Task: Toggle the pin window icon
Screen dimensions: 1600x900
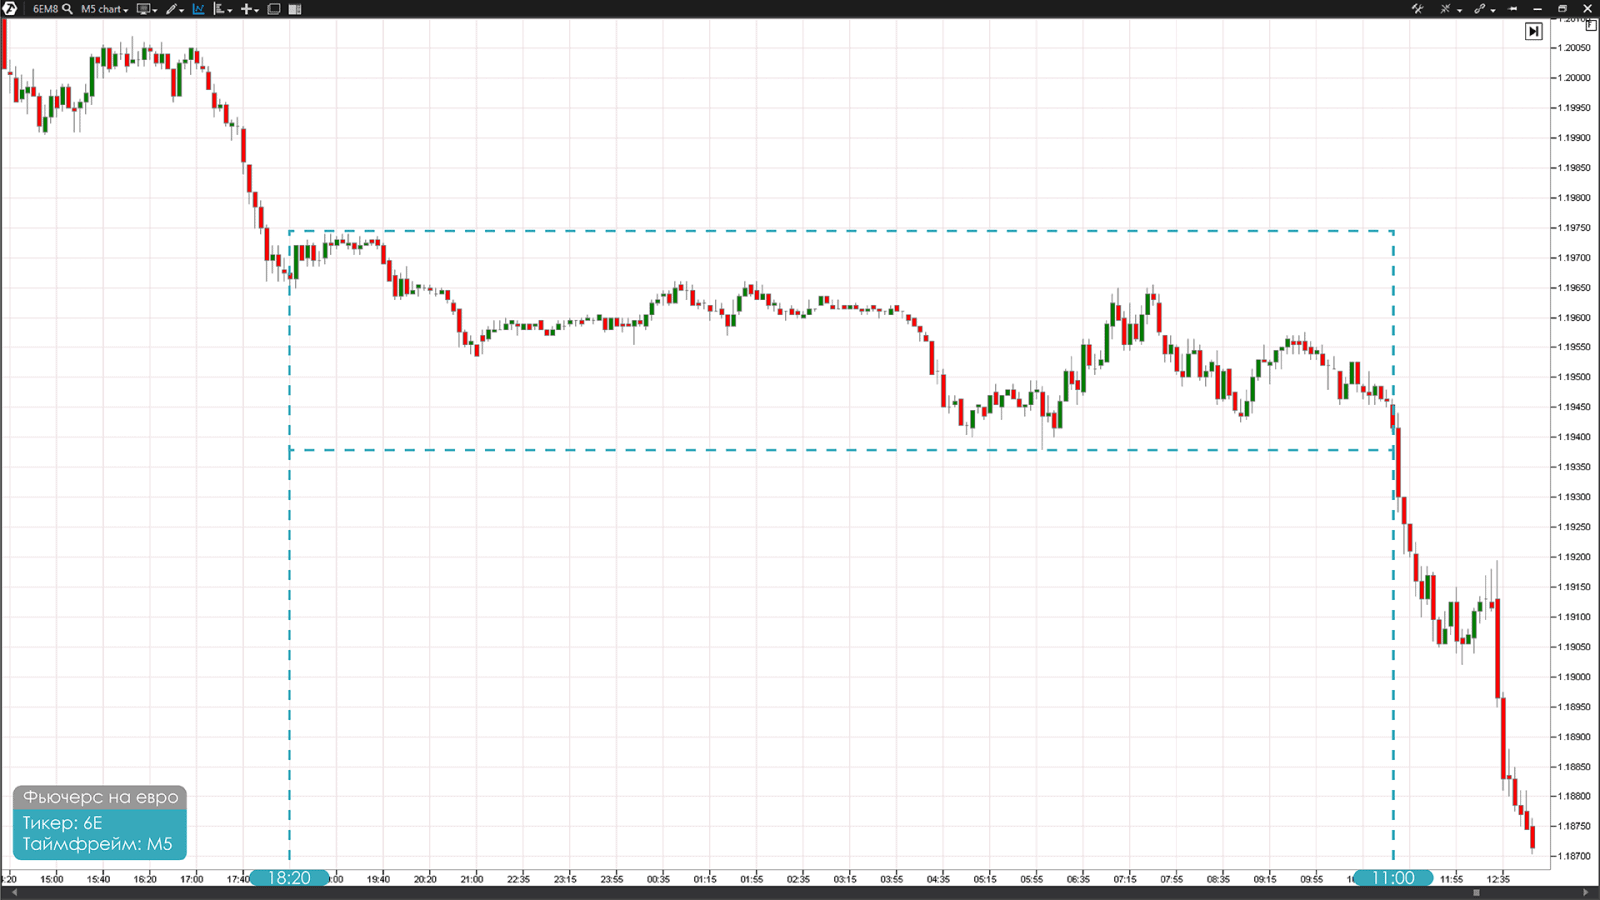Action: [x=1513, y=9]
